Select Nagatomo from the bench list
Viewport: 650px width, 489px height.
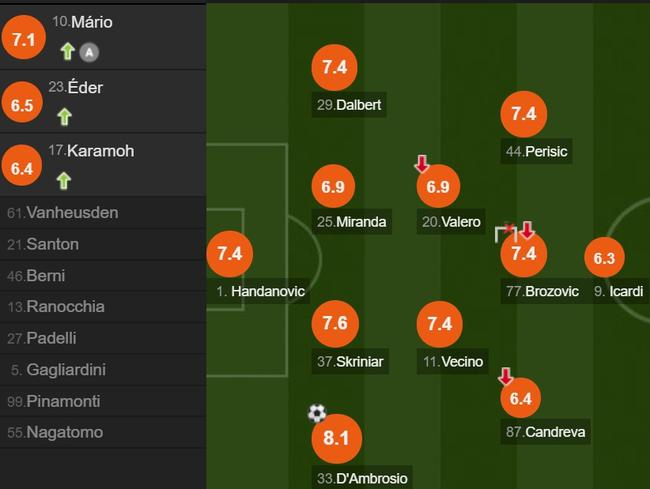coord(65,433)
